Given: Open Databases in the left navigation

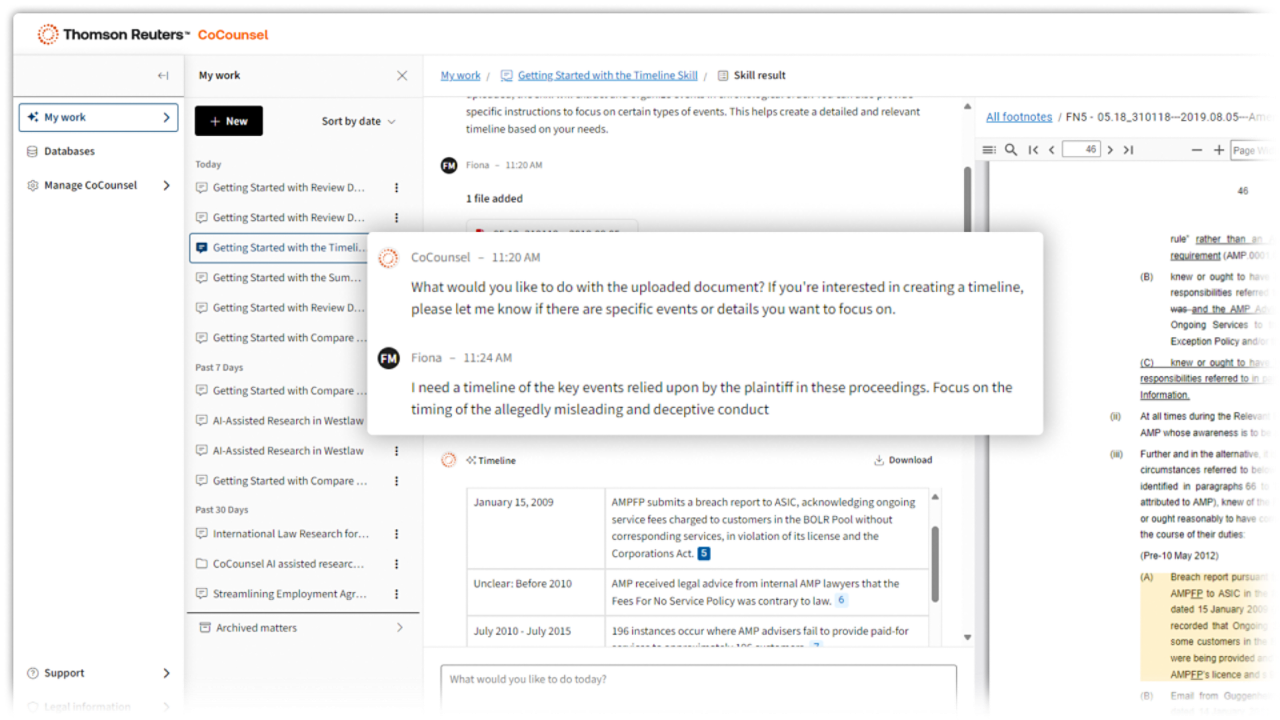Looking at the screenshot, I should pos(69,151).
